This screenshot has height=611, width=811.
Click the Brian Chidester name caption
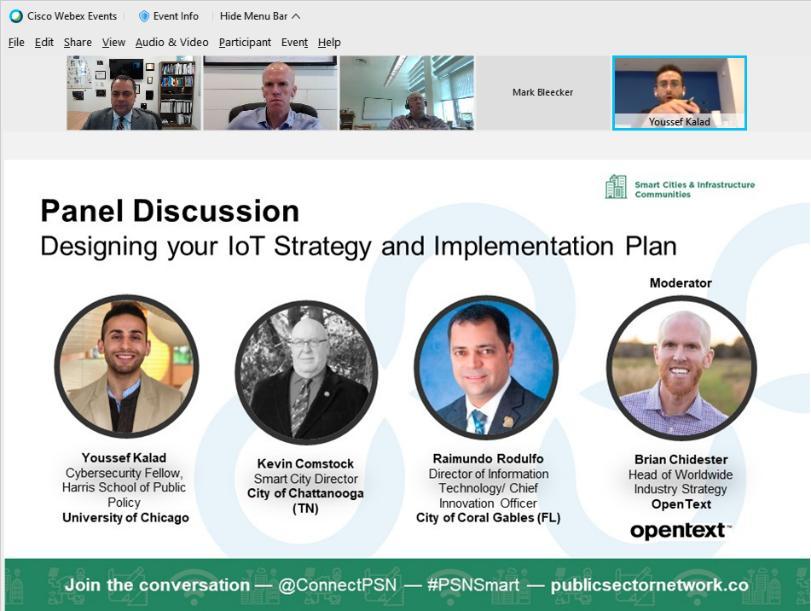point(681,459)
